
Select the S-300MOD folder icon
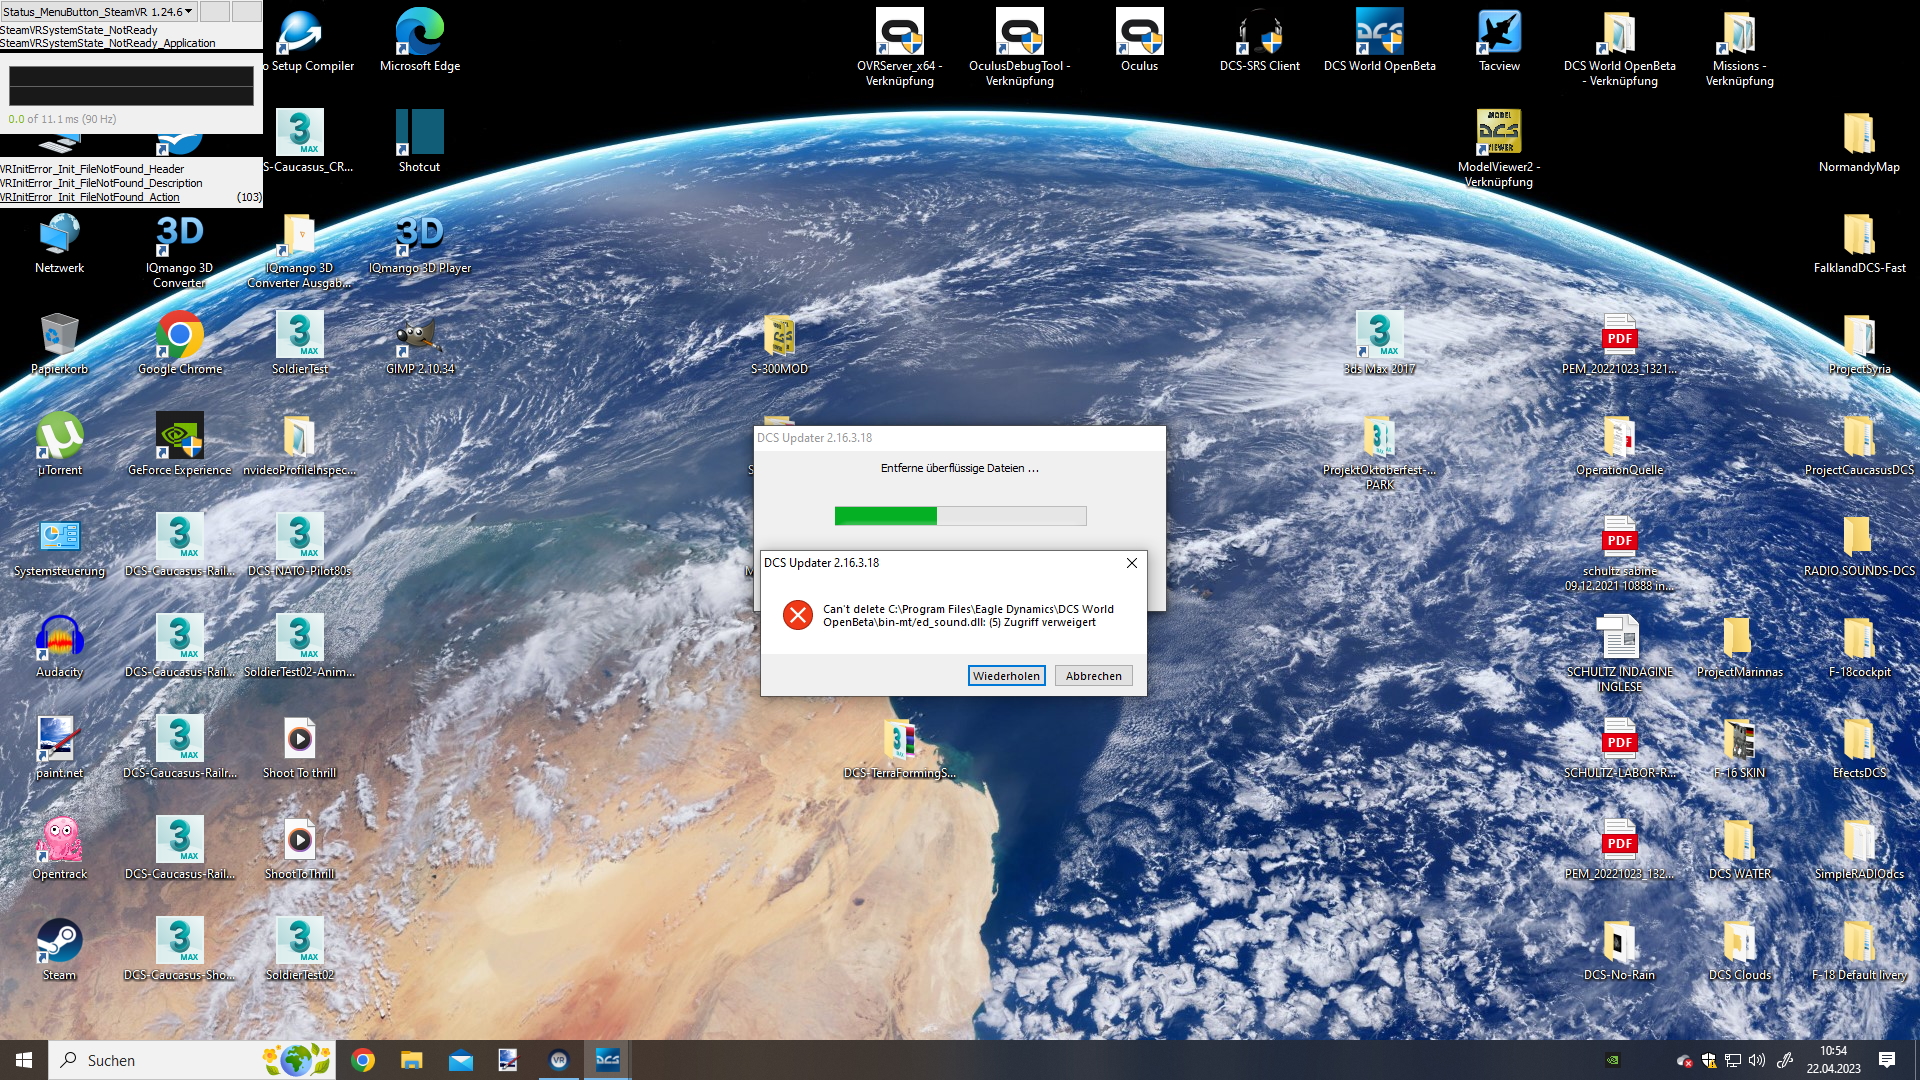(x=779, y=344)
